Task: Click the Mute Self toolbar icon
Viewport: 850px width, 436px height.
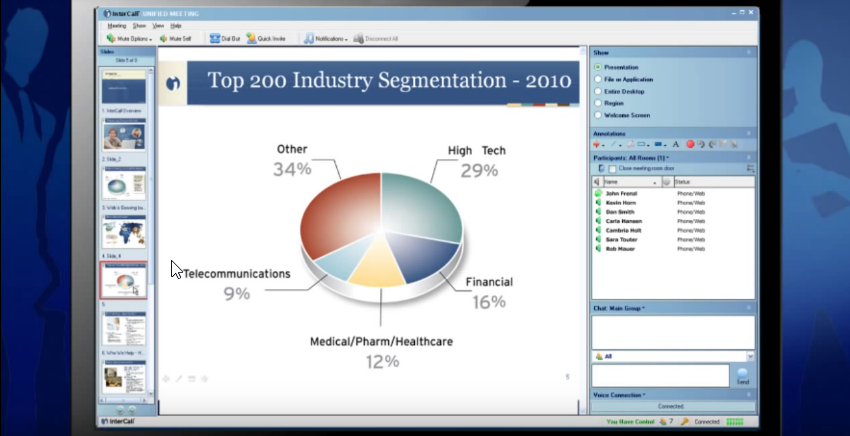Action: (163, 39)
